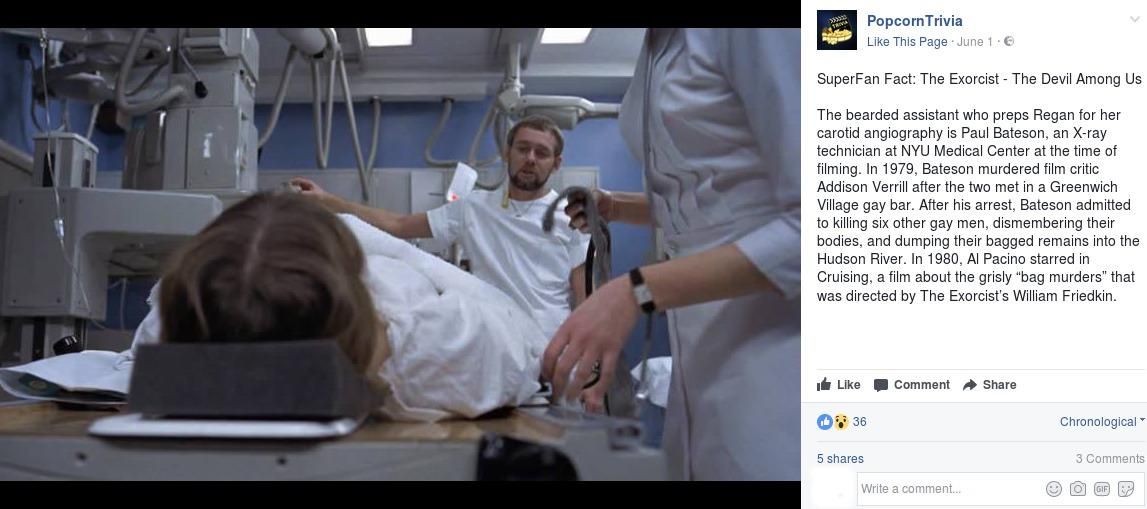
Task: Open the Chronological comment sorting dropdown
Action: pos(1102,421)
